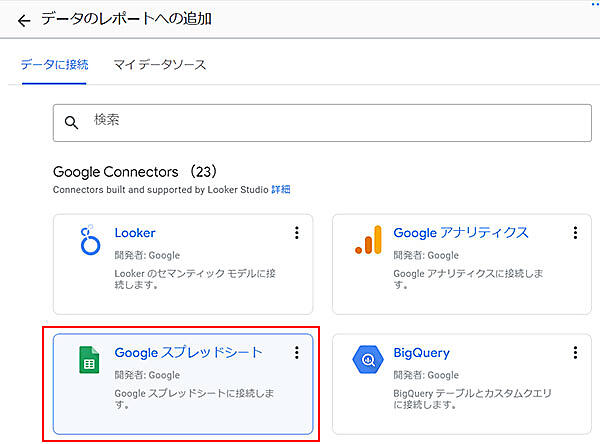
Task: Pick the BigQuery connector title
Action: 421,353
